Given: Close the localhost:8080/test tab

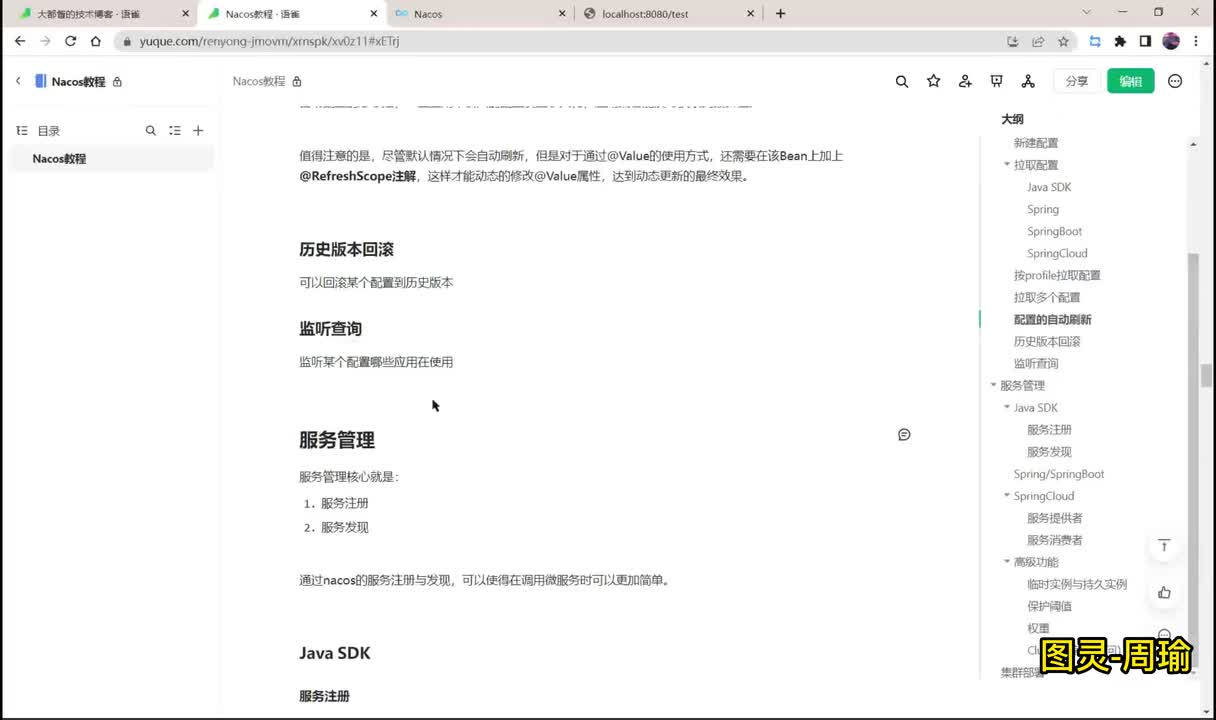Looking at the screenshot, I should pyautogui.click(x=750, y=14).
